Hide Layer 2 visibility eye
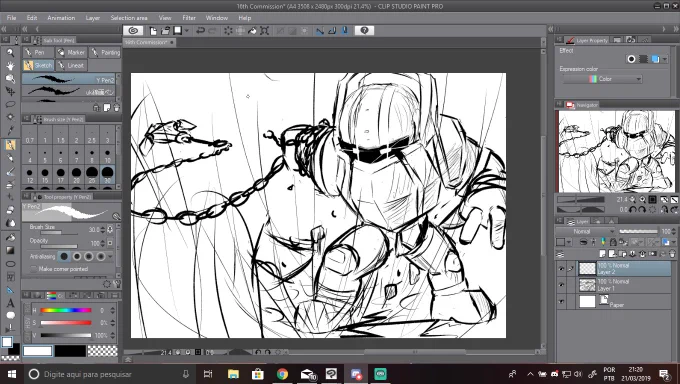Image resolution: width=680 pixels, height=384 pixels. (x=562, y=269)
